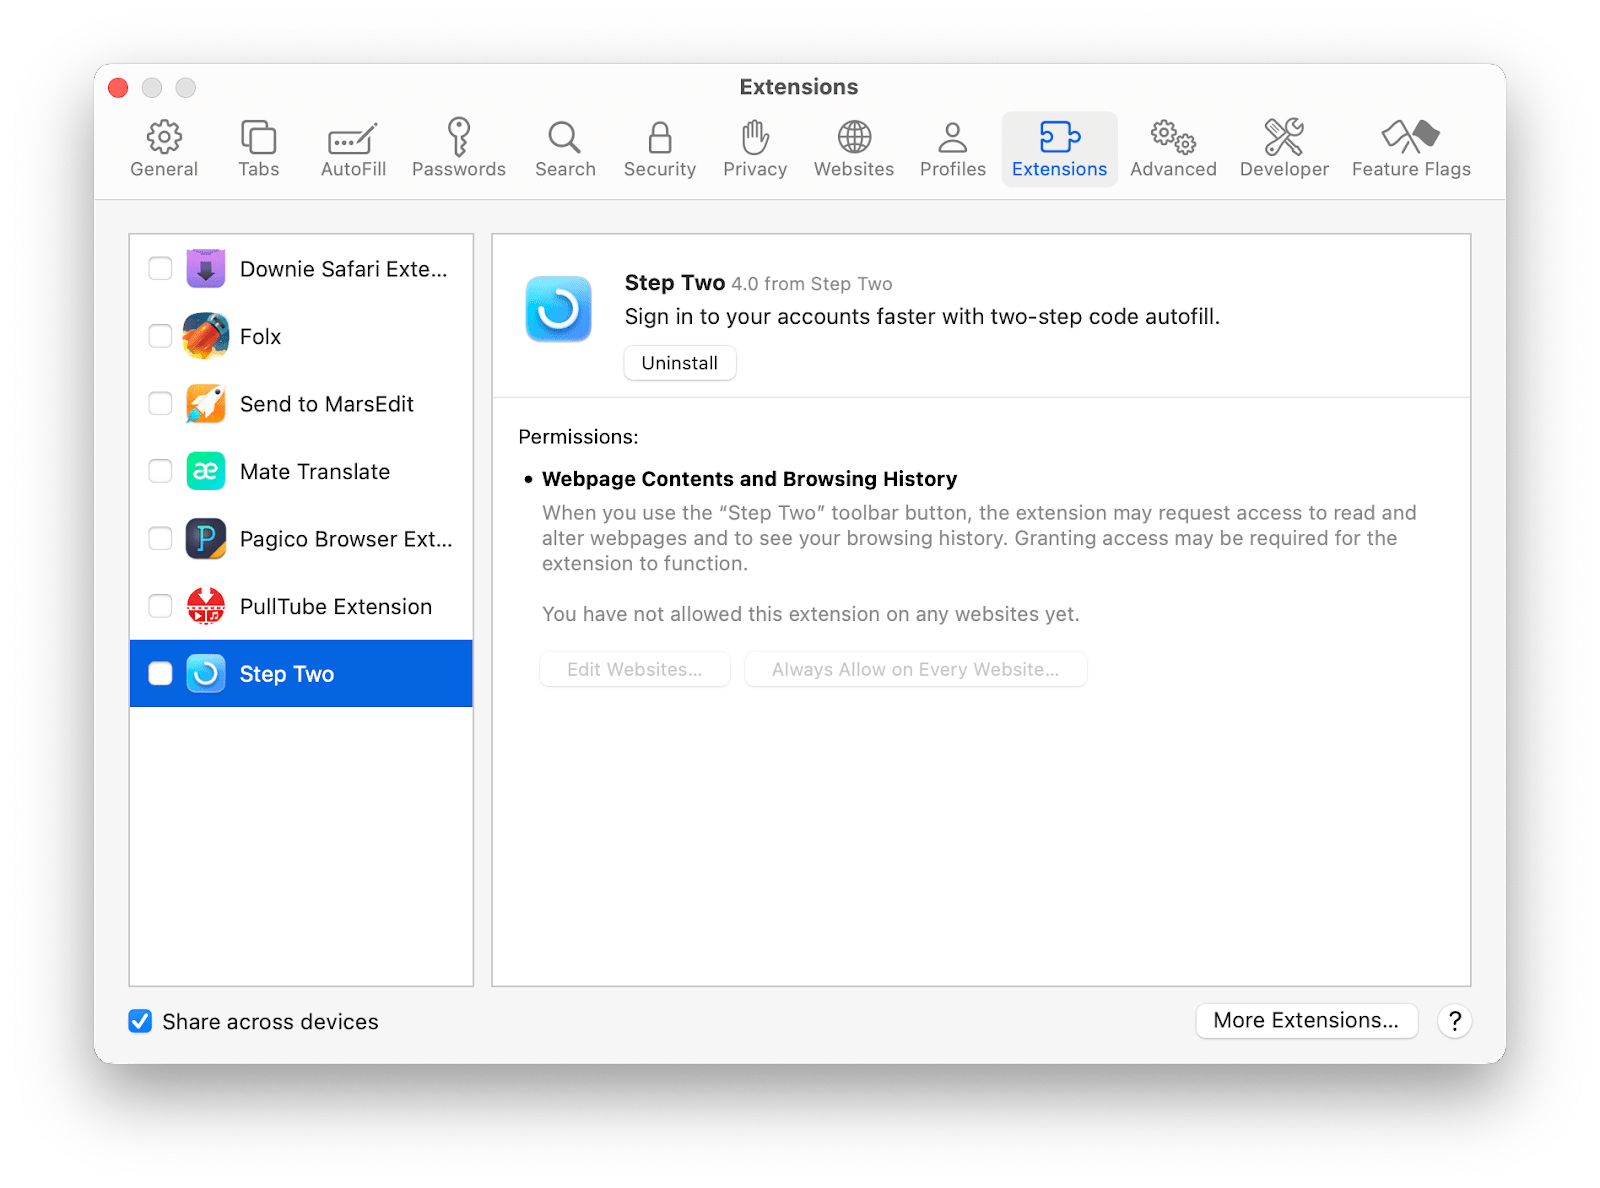Click Always Allow on Every Website...
The height and width of the screenshot is (1188, 1600).
click(915, 669)
